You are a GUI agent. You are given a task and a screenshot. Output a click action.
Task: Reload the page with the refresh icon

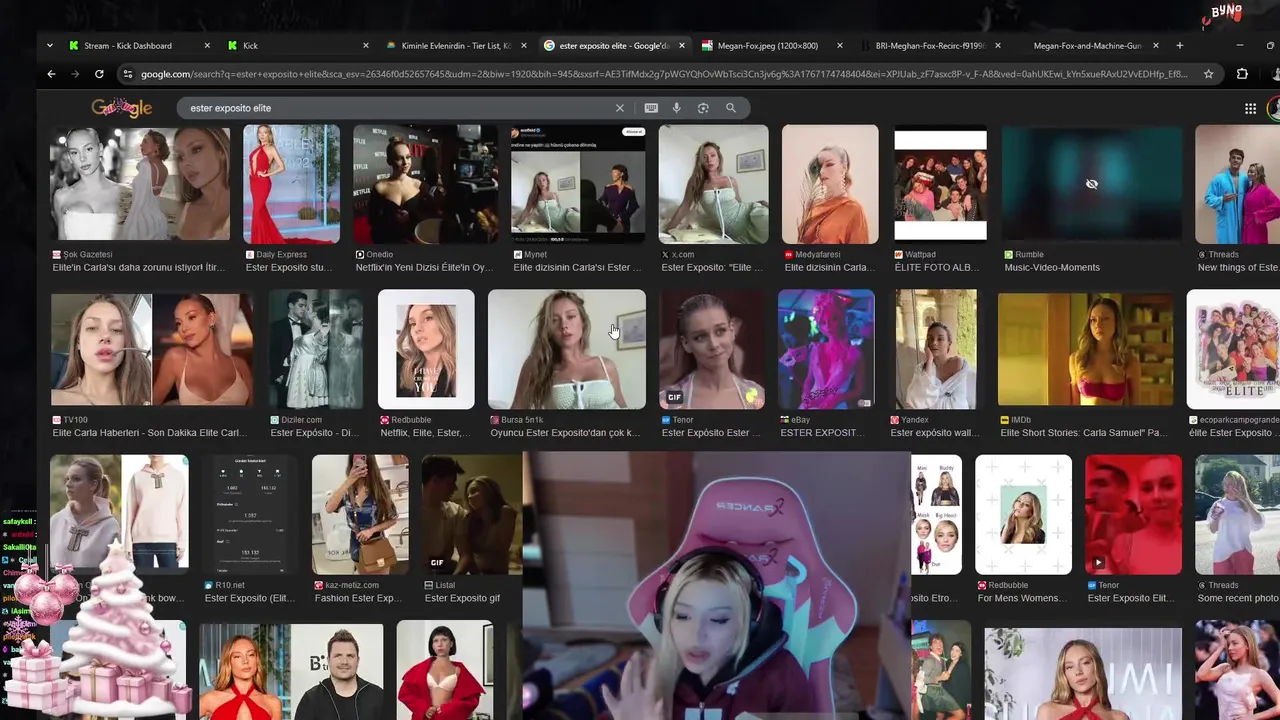click(99, 74)
